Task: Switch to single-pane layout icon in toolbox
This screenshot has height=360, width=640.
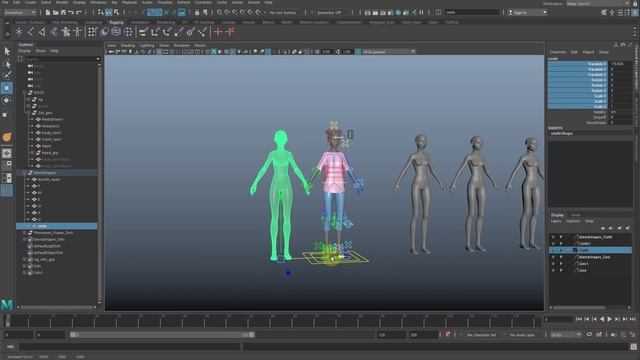Action: tap(7, 153)
